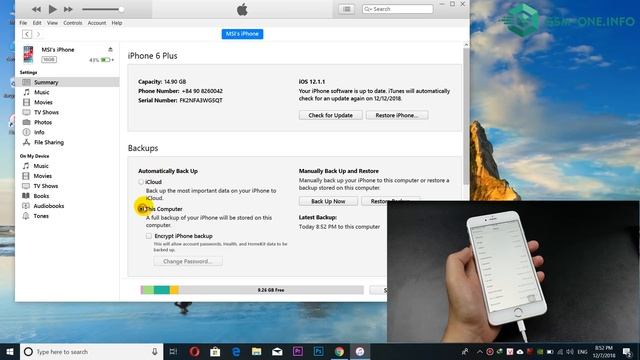Viewport: 640px width, 360px height.
Task: Click the taskbar search box
Action: tap(91, 351)
